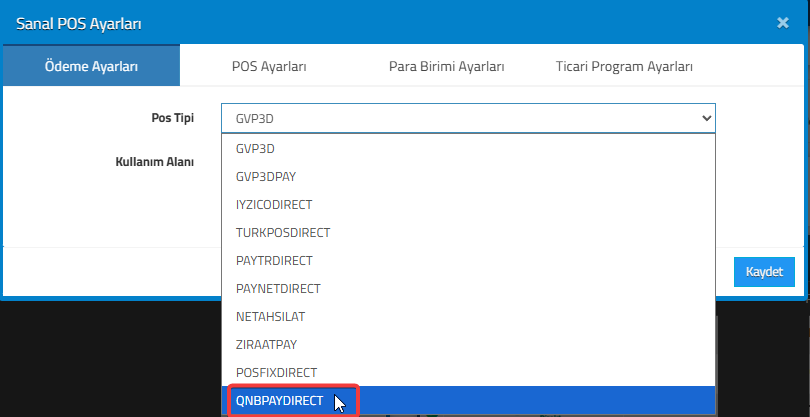
Task: Click the Sanal POS Ayarları title header
Action: coord(78,22)
